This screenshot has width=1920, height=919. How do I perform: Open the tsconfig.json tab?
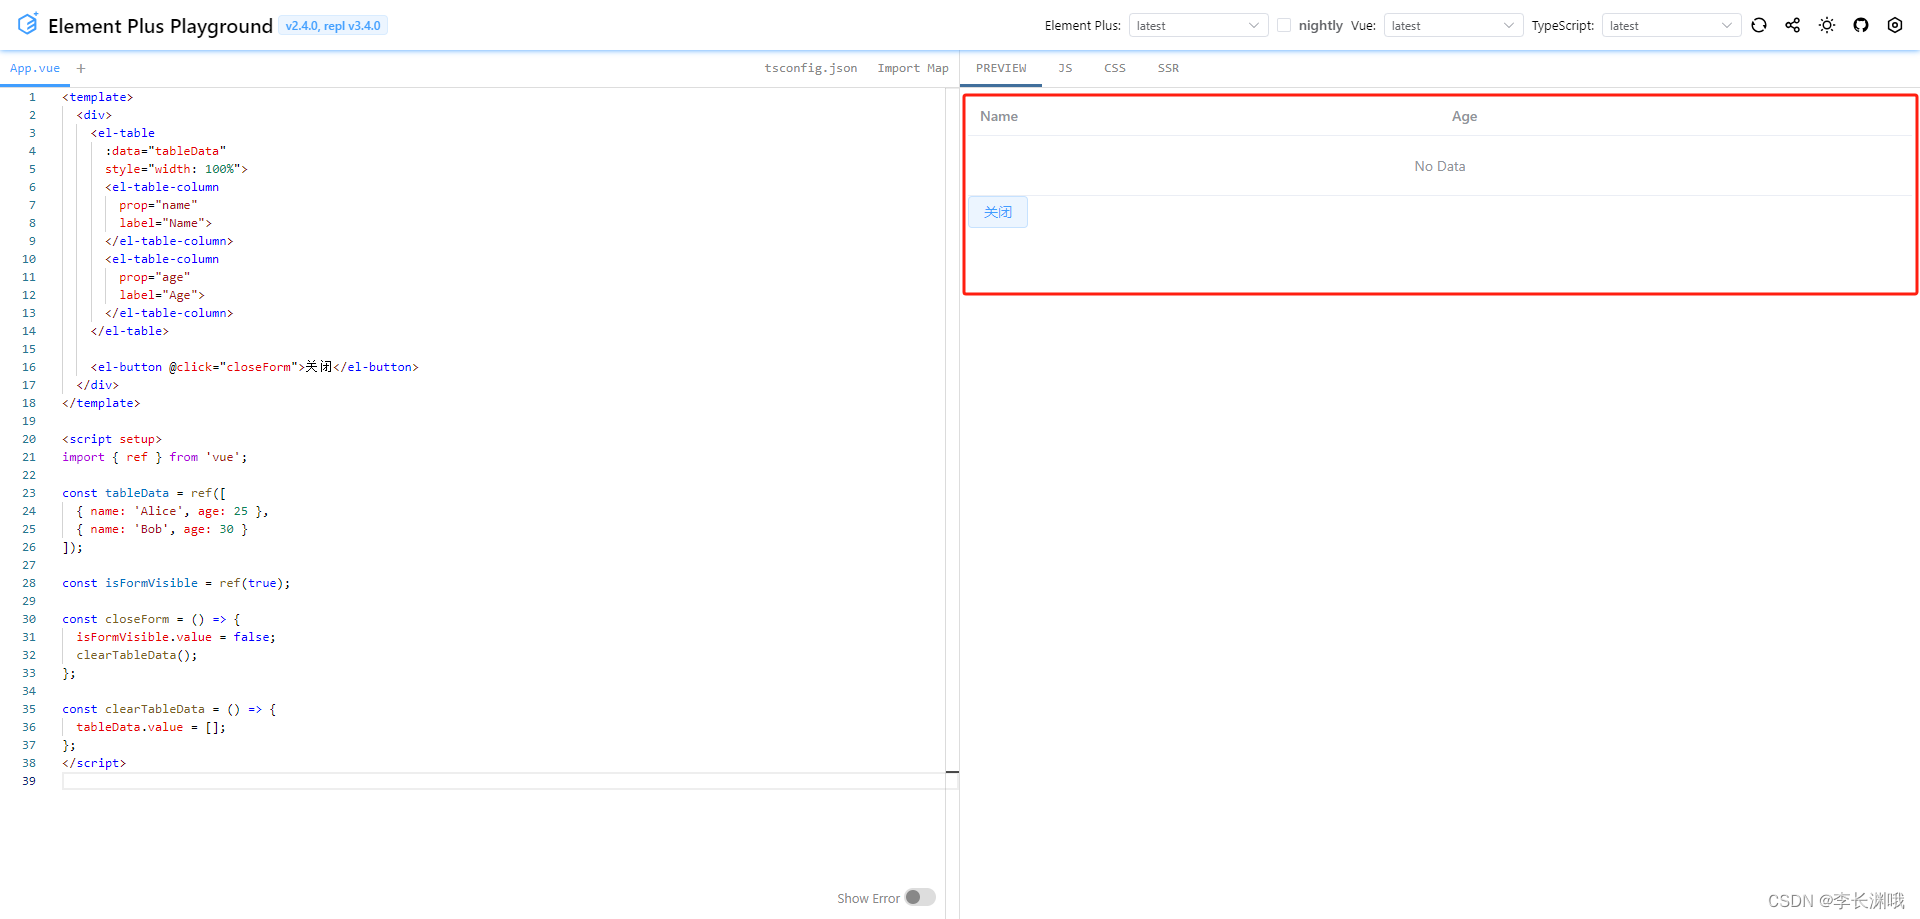[x=810, y=68]
